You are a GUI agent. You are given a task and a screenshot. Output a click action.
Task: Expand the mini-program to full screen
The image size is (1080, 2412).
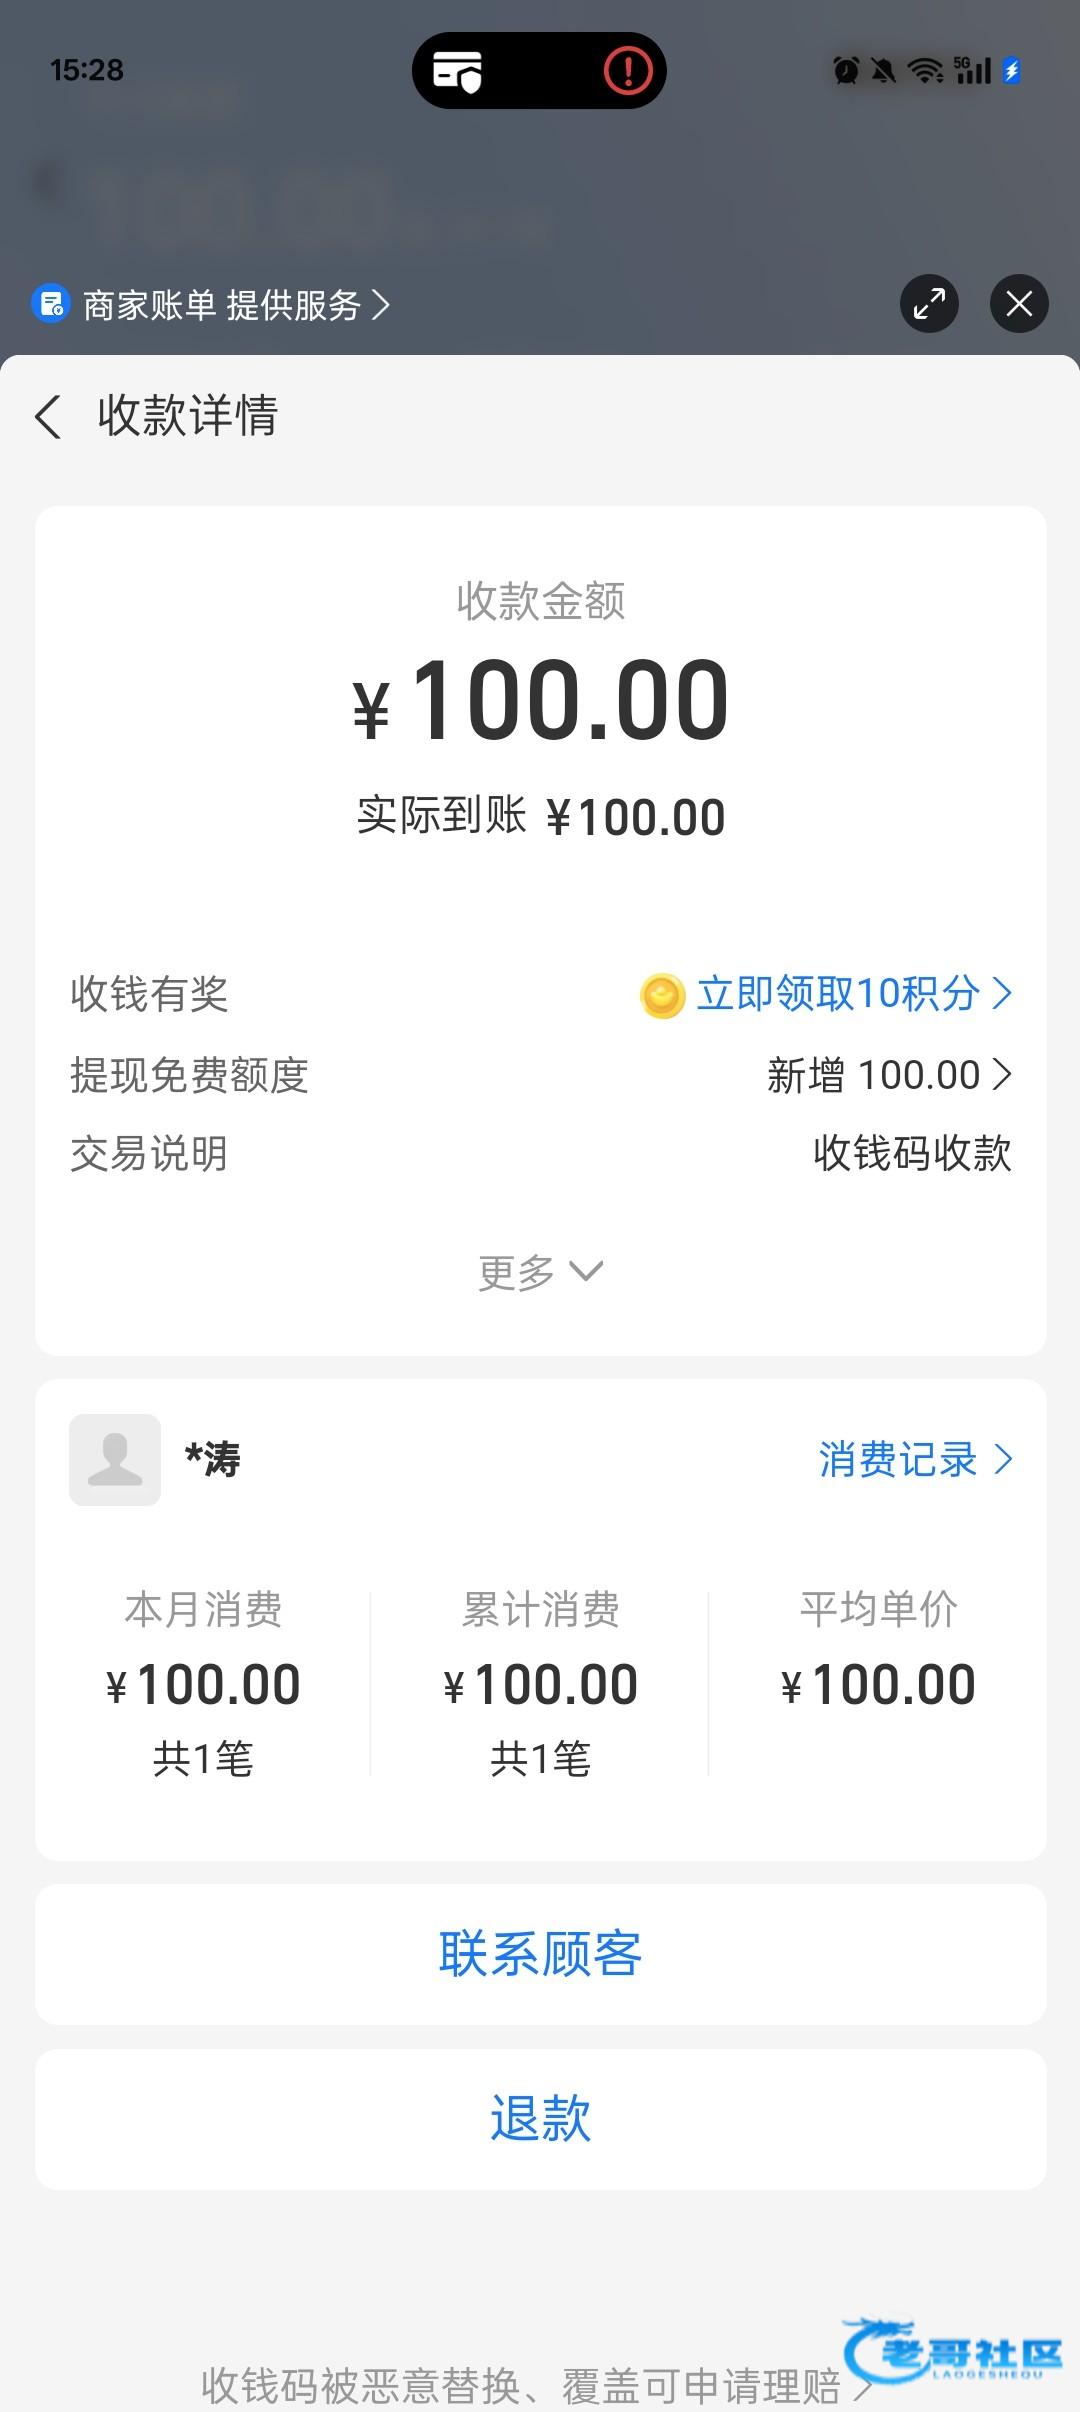929,303
